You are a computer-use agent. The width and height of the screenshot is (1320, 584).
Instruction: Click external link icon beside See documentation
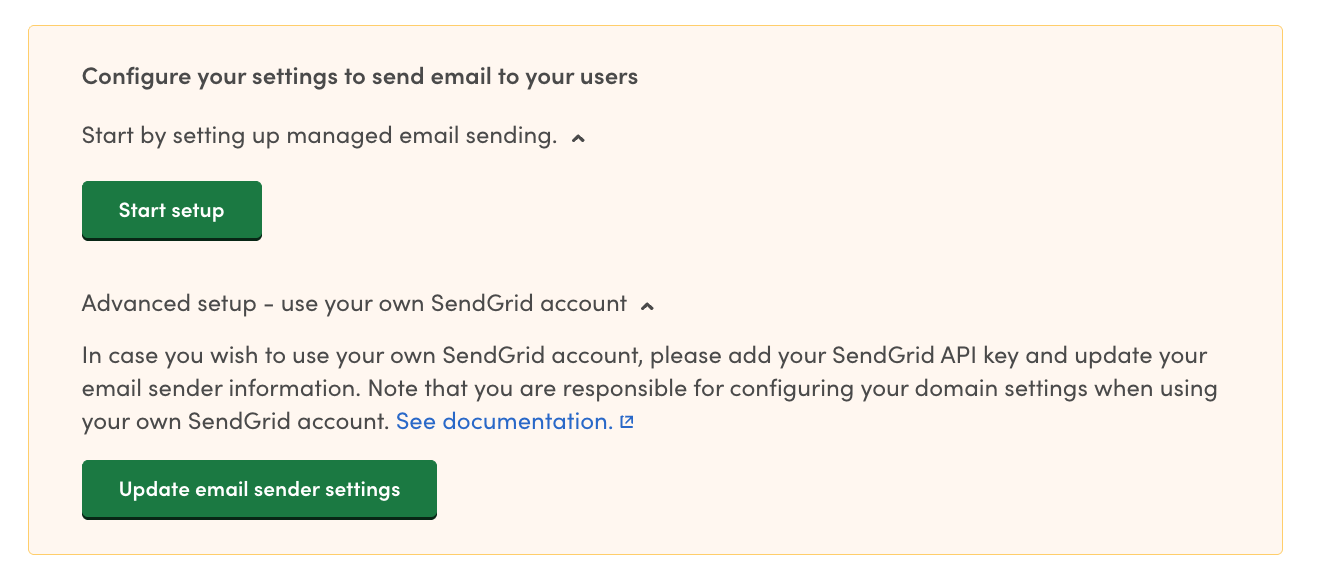pyautogui.click(x=627, y=422)
